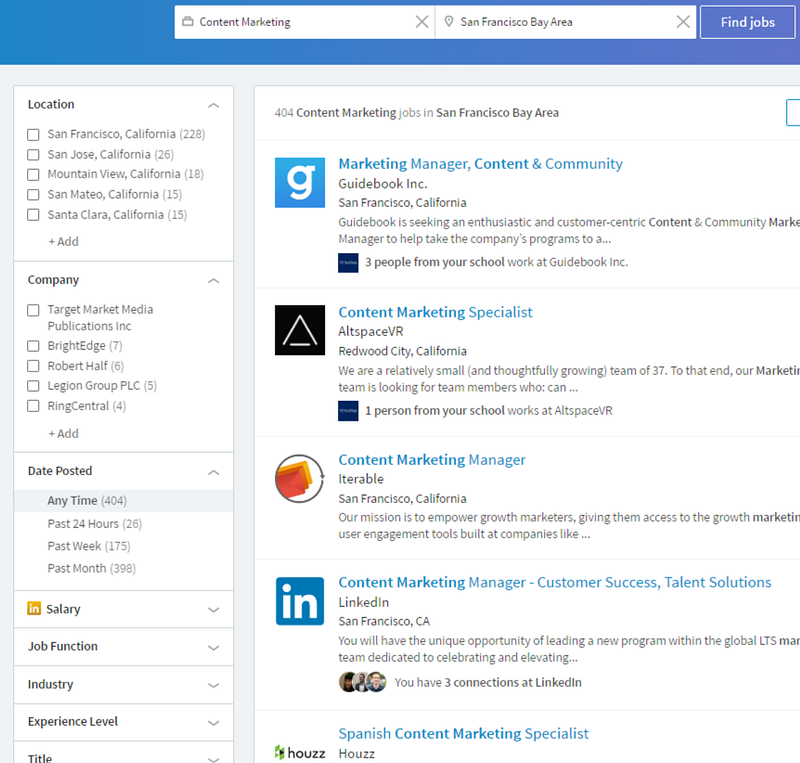Image resolution: width=800 pixels, height=763 pixels.
Task: Select Past 24 Hours date filter
Action: [94, 524]
